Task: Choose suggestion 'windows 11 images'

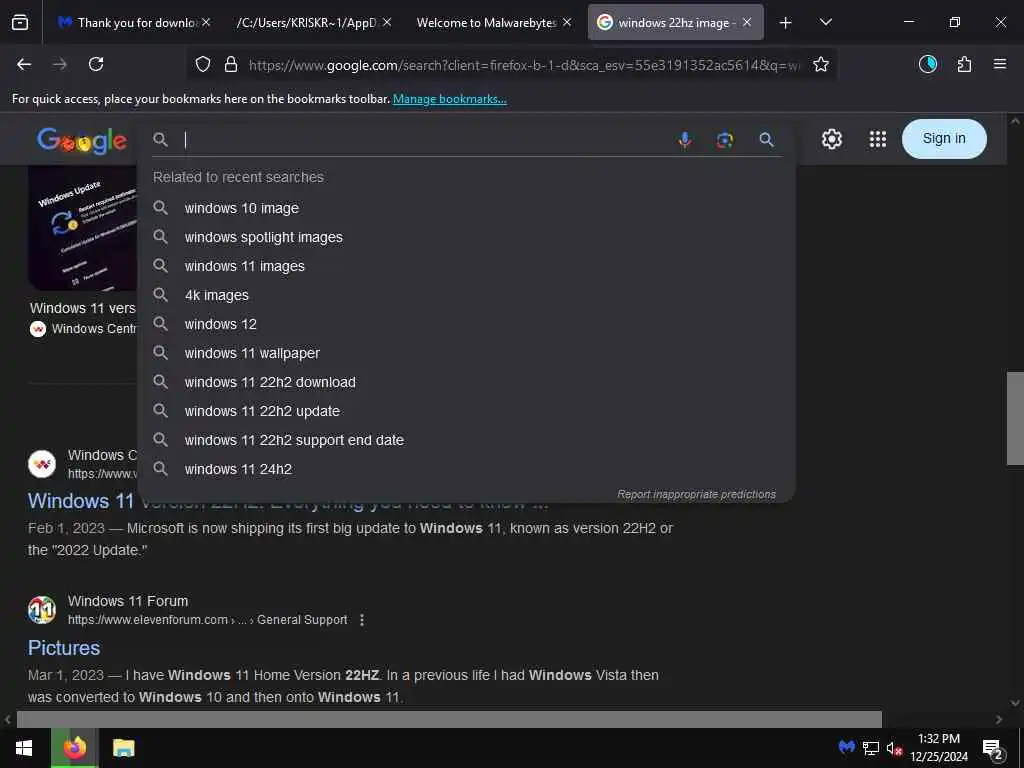Action: 466,266
